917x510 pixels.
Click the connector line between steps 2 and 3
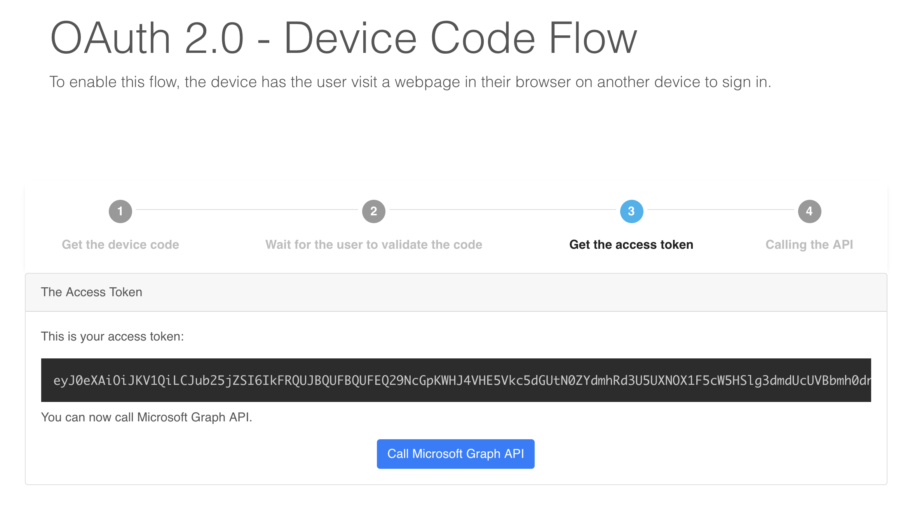[502, 209]
